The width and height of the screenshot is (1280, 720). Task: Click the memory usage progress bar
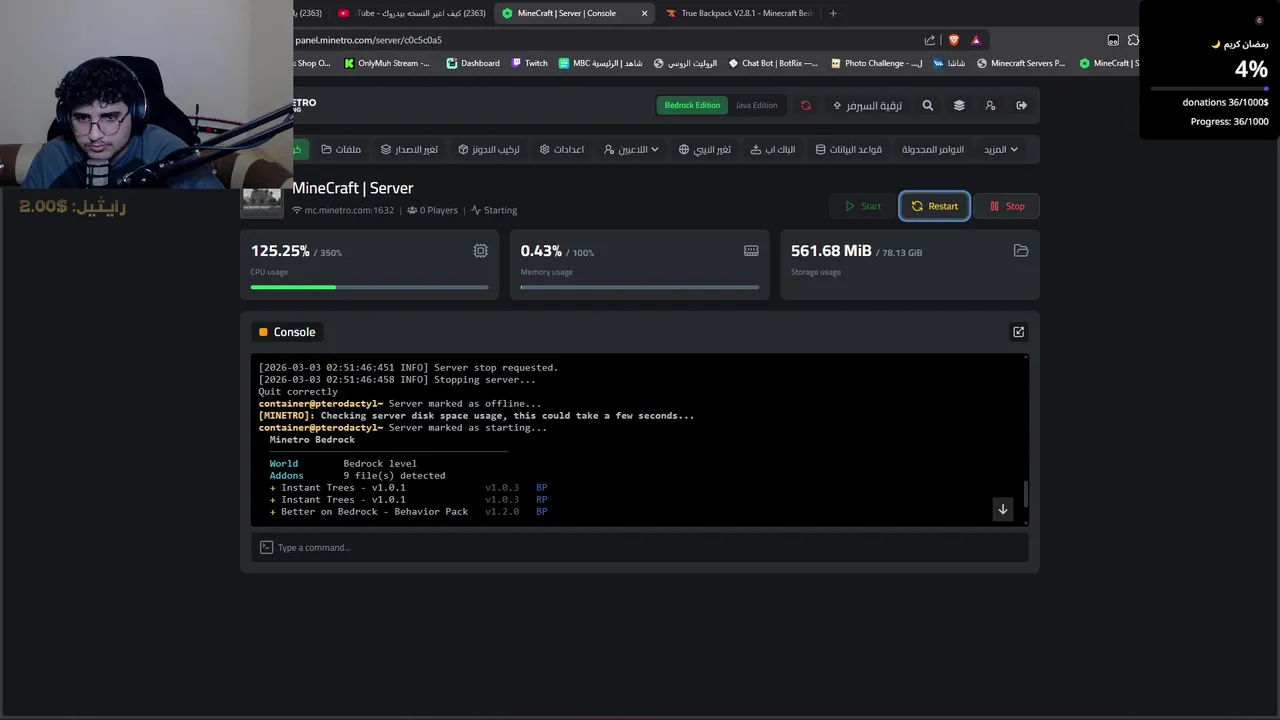[640, 287]
